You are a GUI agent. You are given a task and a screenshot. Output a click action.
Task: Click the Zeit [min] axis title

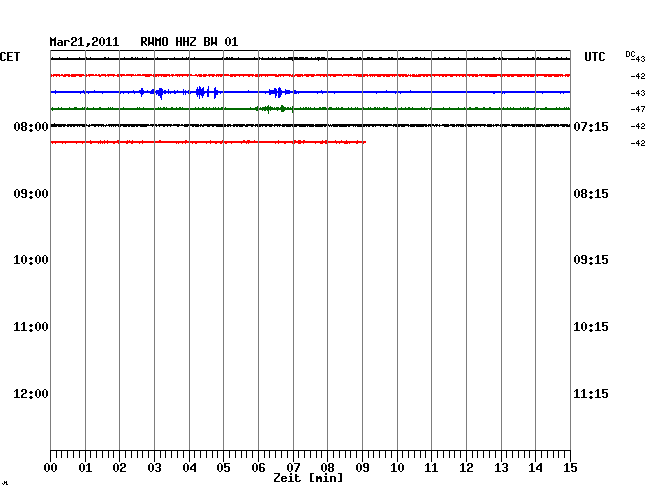point(308,478)
